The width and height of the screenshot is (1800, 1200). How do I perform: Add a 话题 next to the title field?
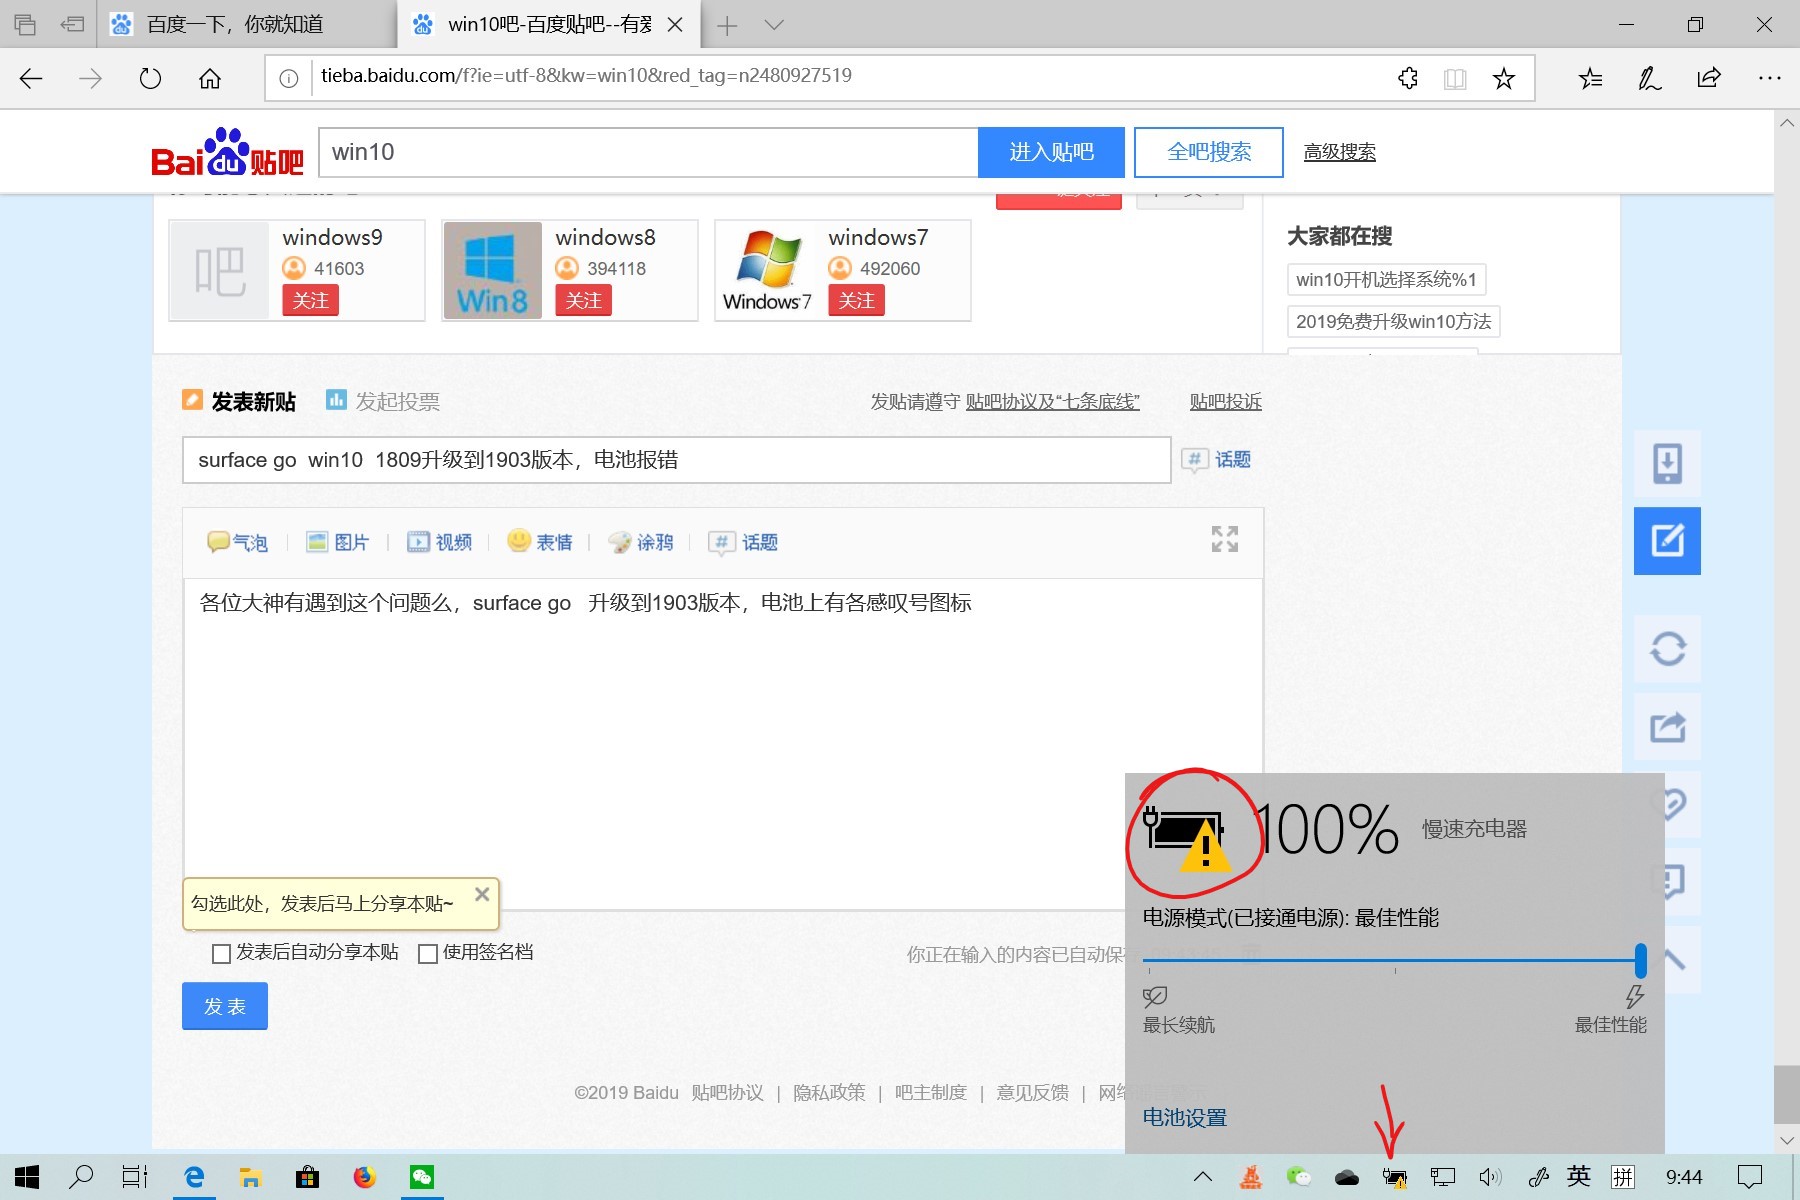click(1217, 460)
